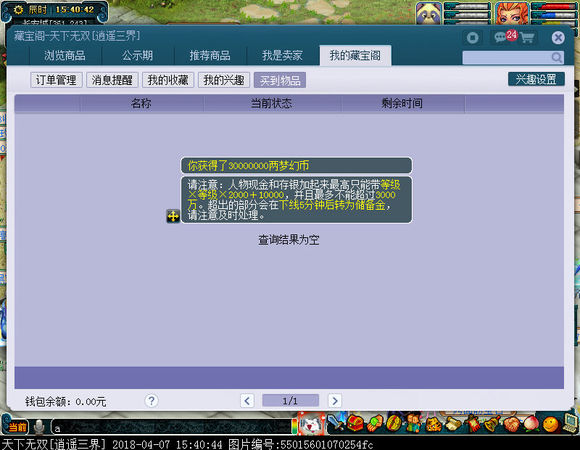
Task: Open 公示期 tab
Action: click(x=137, y=55)
